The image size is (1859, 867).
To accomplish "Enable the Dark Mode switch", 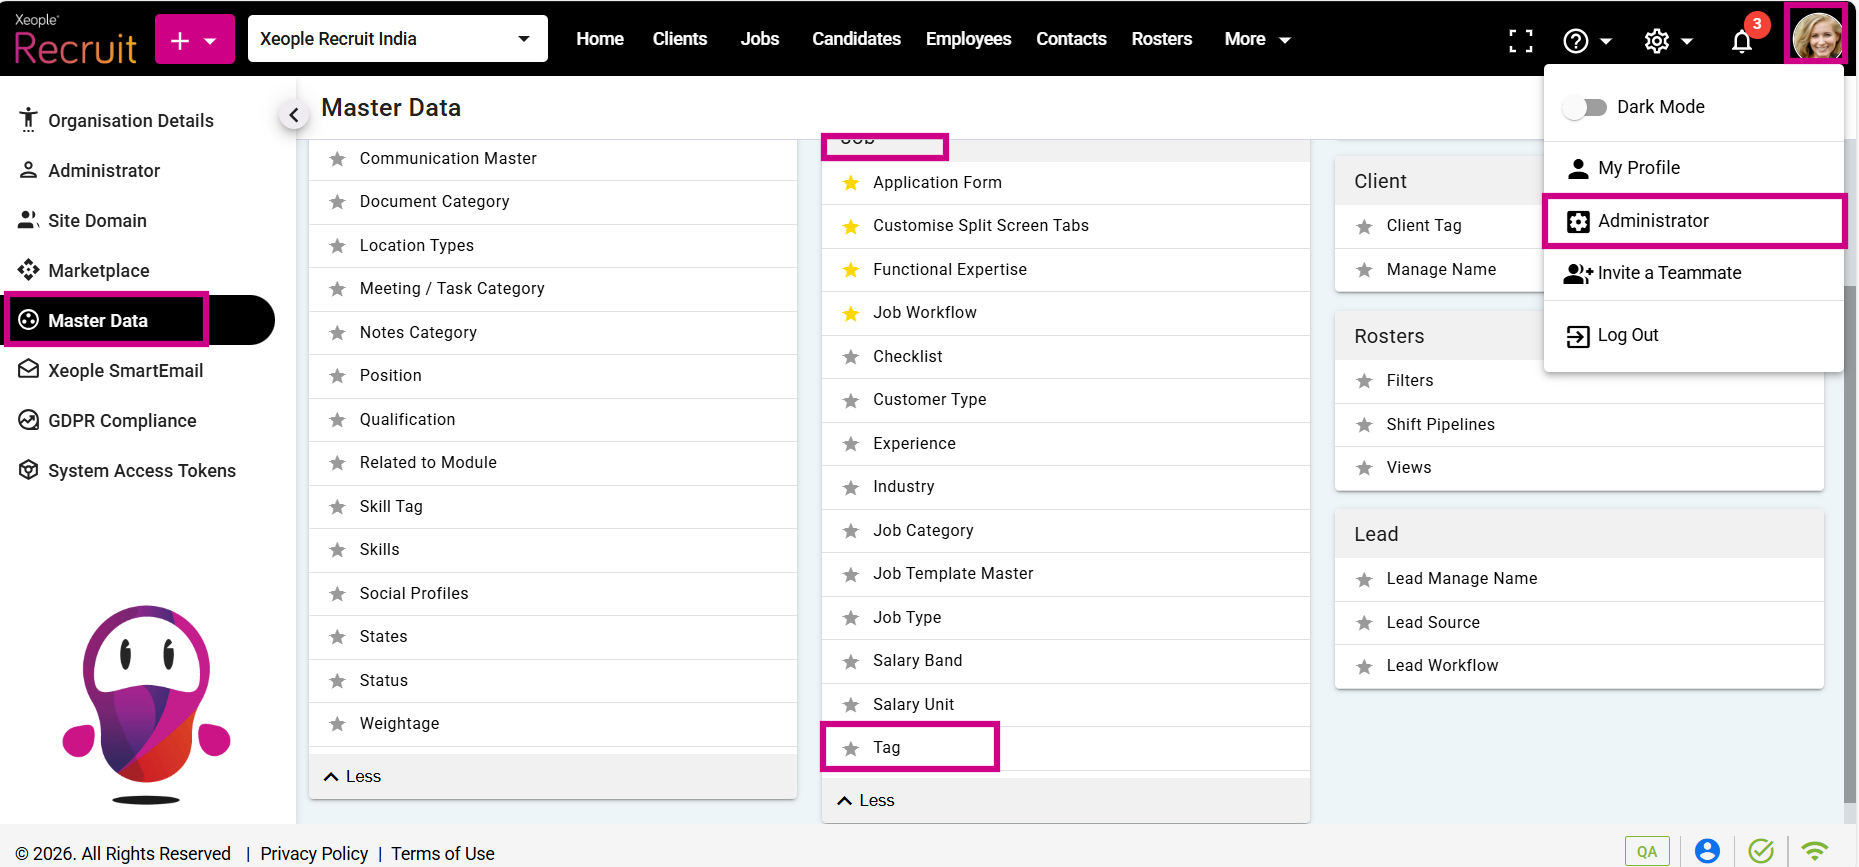I will (1585, 107).
